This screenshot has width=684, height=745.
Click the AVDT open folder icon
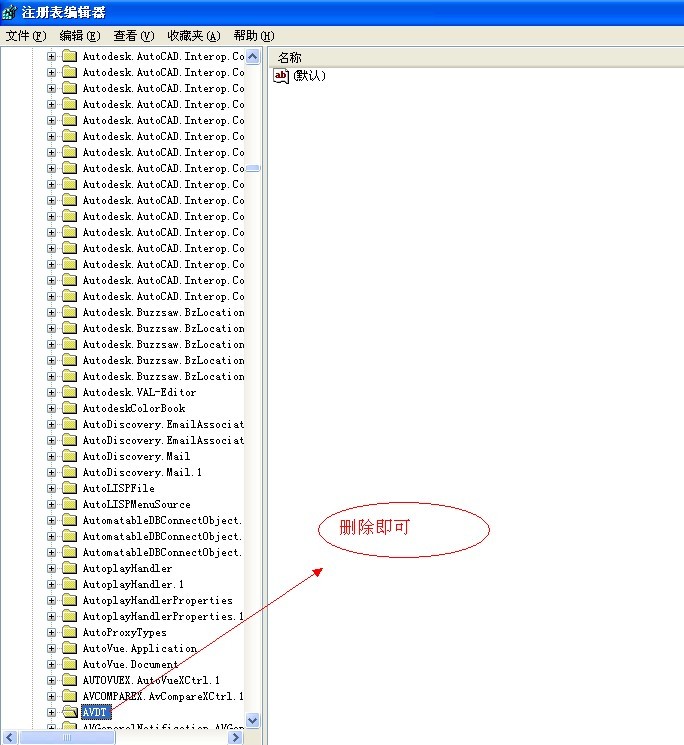point(70,712)
